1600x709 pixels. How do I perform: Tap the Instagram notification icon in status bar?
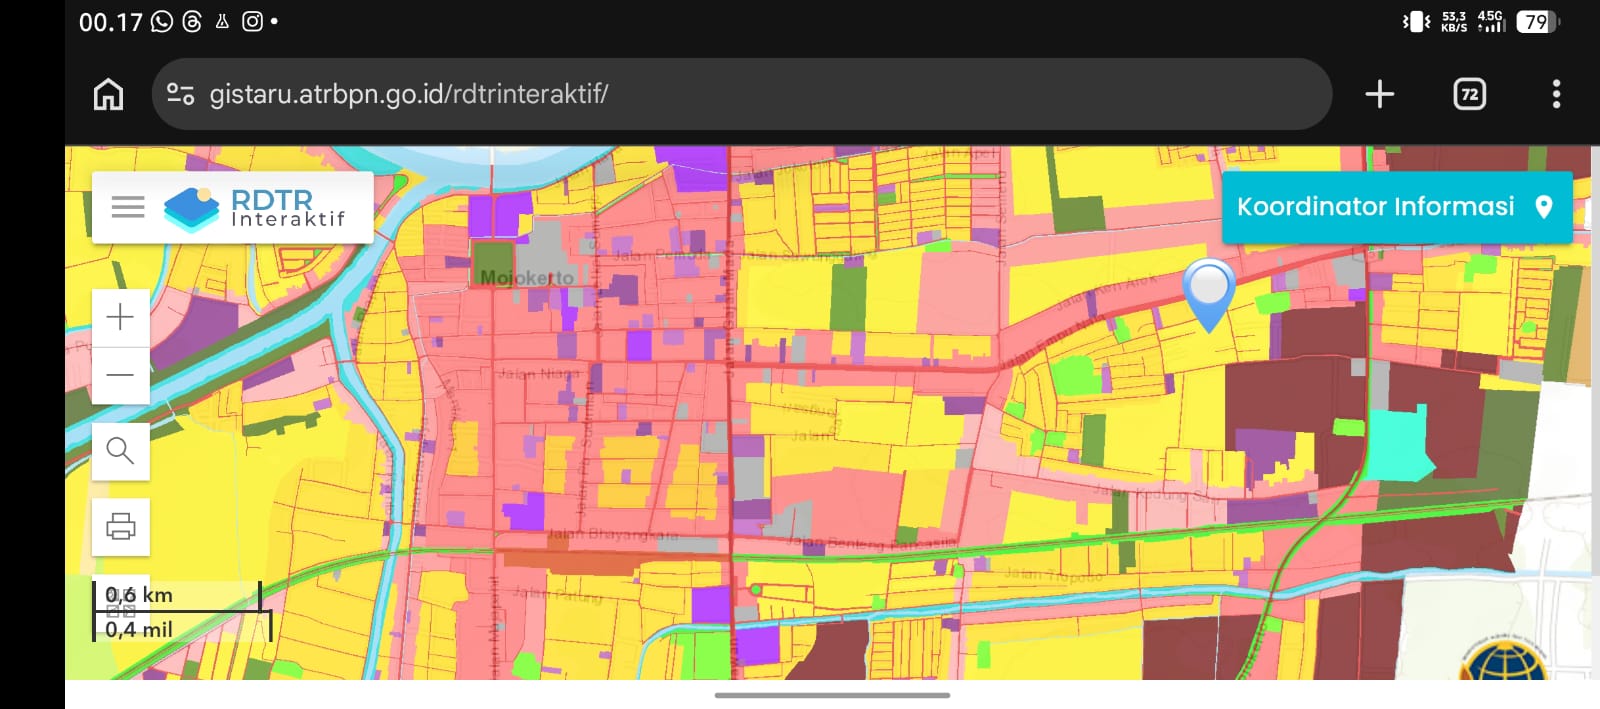click(252, 21)
